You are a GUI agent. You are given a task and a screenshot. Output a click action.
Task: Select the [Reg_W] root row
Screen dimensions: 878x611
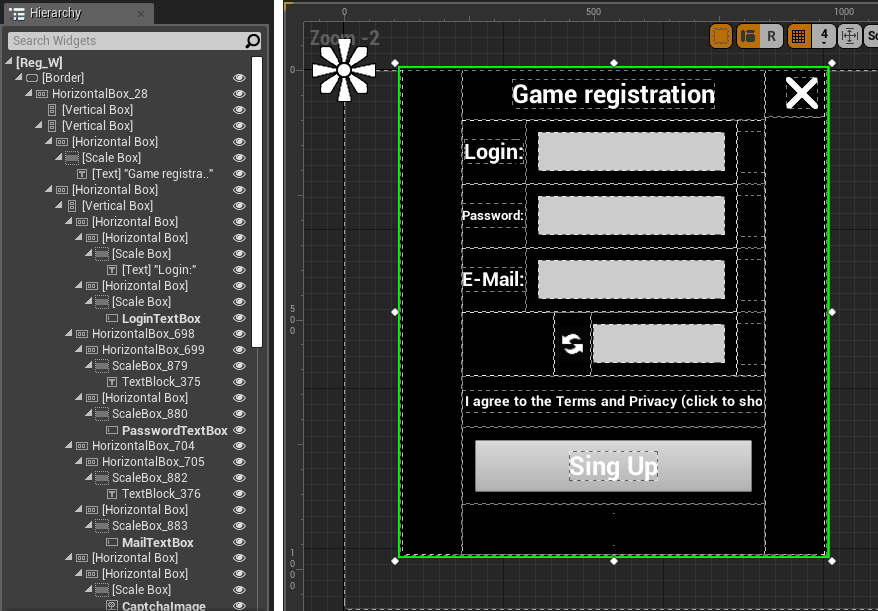click(x=127, y=62)
